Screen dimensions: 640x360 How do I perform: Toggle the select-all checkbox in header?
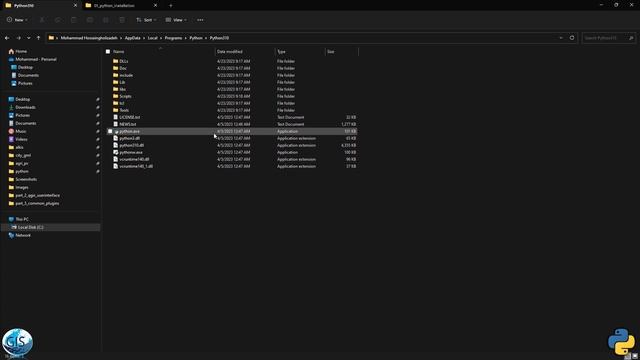point(108,51)
